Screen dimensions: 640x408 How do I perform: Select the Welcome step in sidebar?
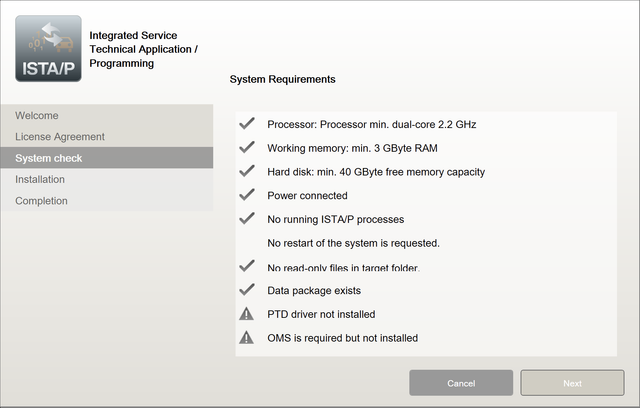[37, 116]
